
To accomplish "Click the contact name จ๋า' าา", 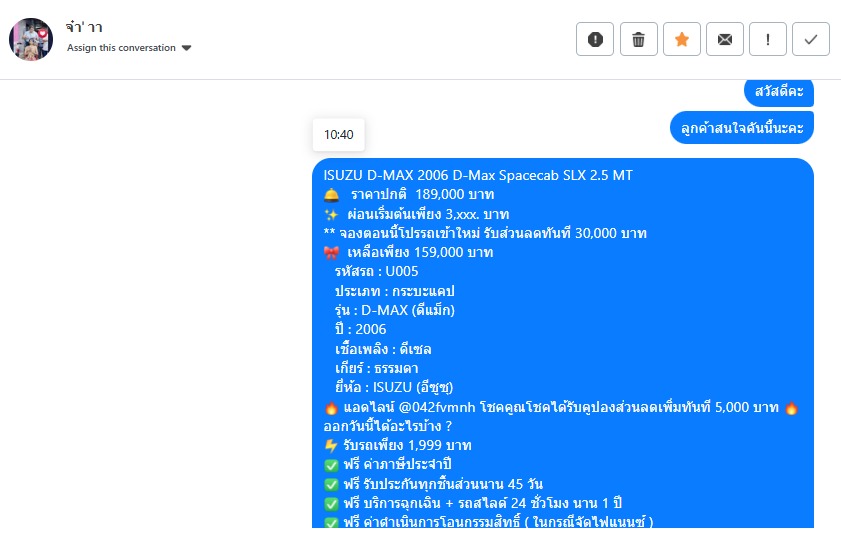I will click(x=84, y=27).
